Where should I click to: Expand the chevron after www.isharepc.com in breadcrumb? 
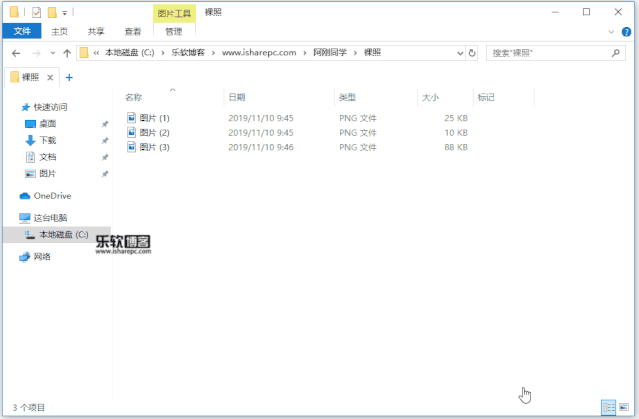(304, 53)
